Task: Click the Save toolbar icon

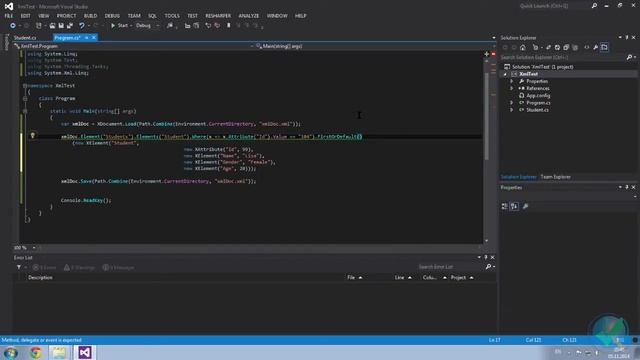Action: click(x=61, y=26)
